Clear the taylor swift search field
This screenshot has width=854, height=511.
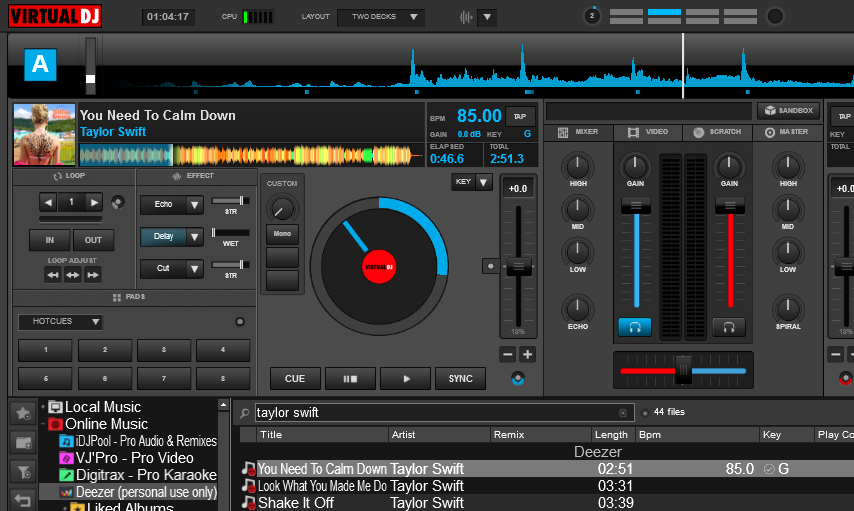pyautogui.click(x=623, y=413)
